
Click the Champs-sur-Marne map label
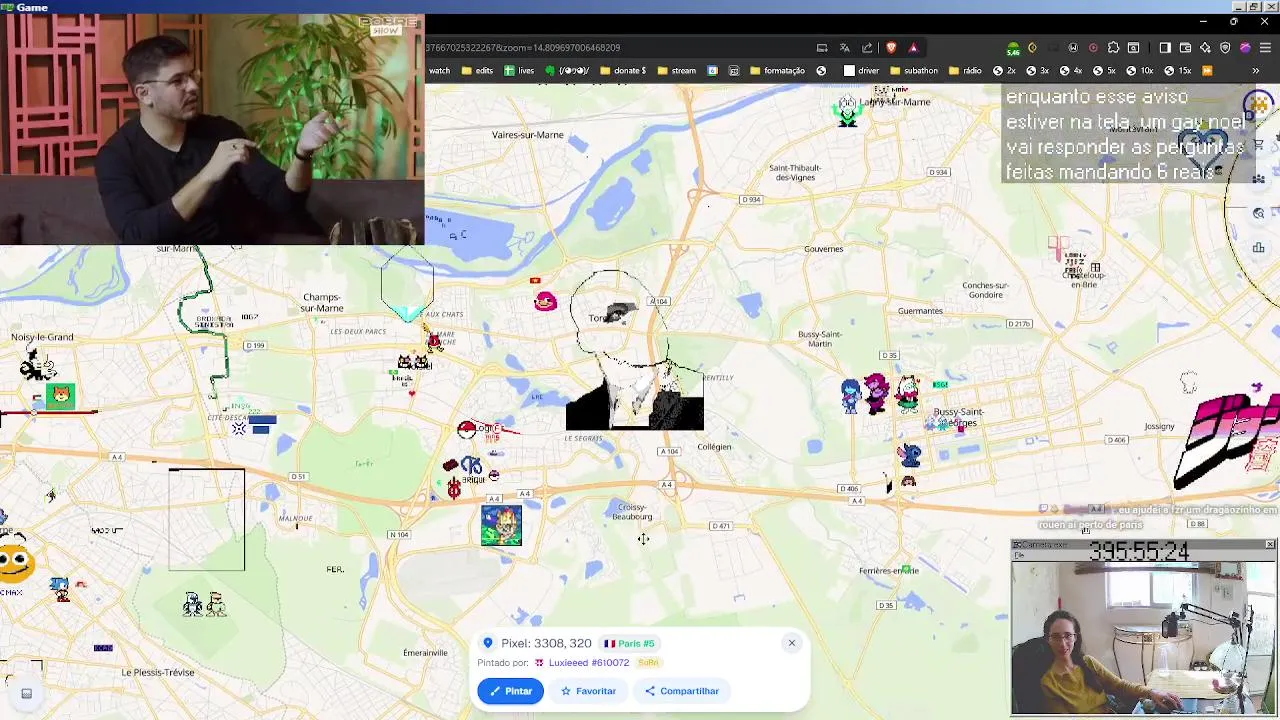click(x=322, y=303)
